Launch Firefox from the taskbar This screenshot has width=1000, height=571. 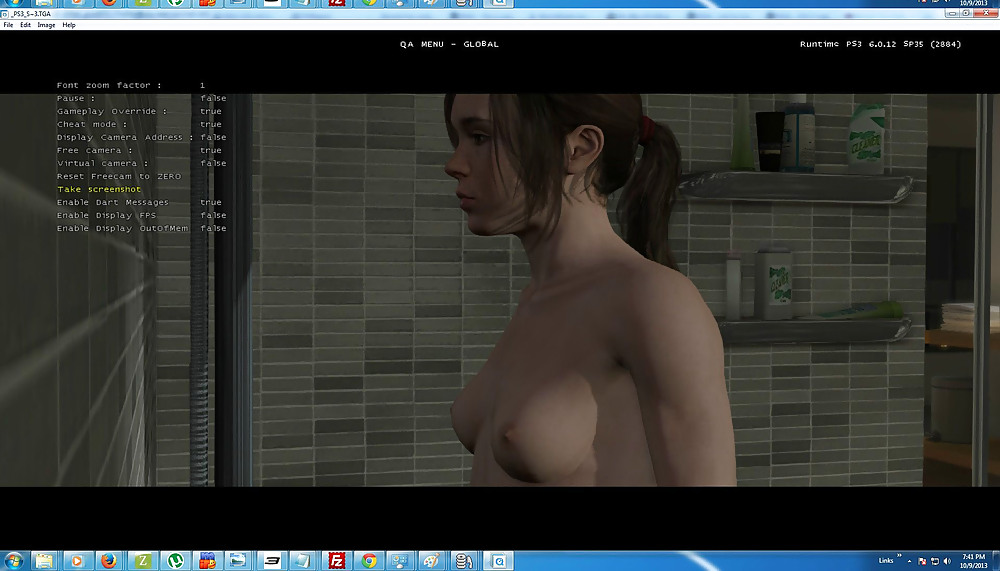pos(109,561)
